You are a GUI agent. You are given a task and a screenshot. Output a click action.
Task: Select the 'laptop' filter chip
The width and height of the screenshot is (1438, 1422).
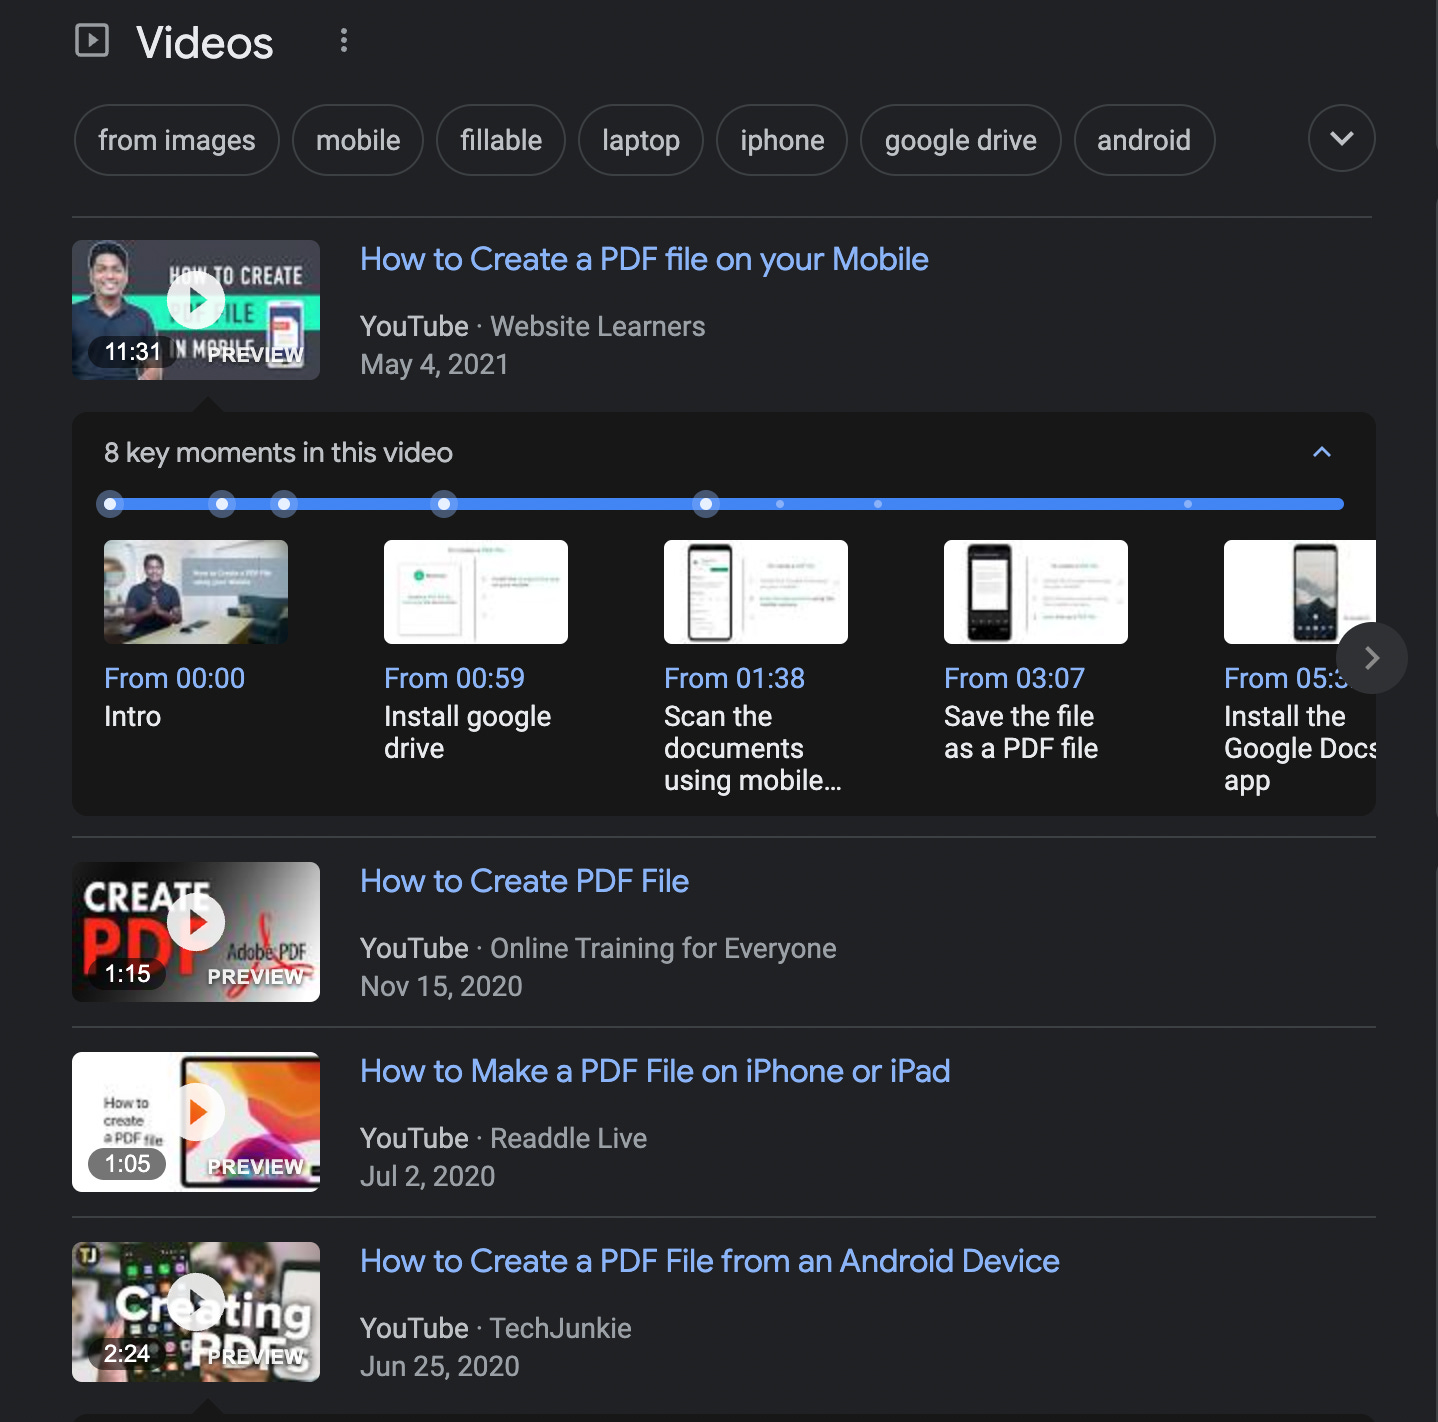[x=641, y=140]
